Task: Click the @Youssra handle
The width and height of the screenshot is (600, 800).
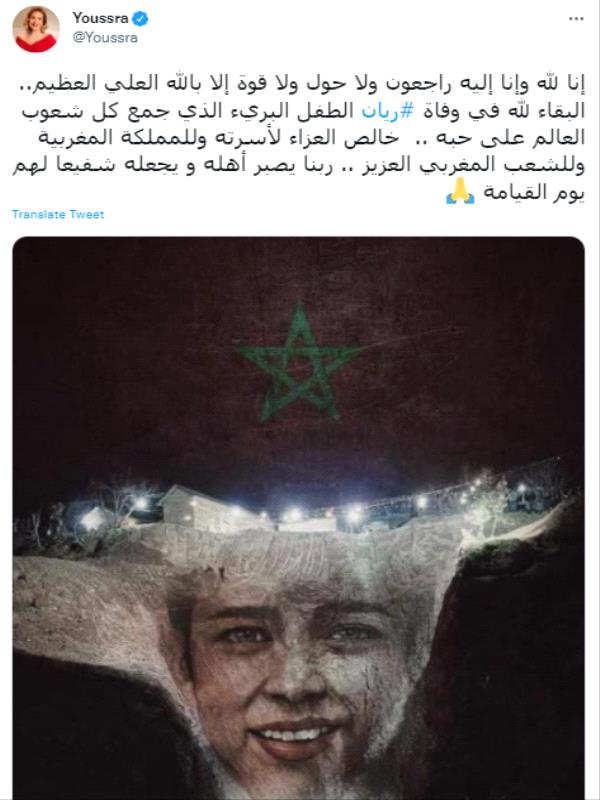Action: click(105, 38)
